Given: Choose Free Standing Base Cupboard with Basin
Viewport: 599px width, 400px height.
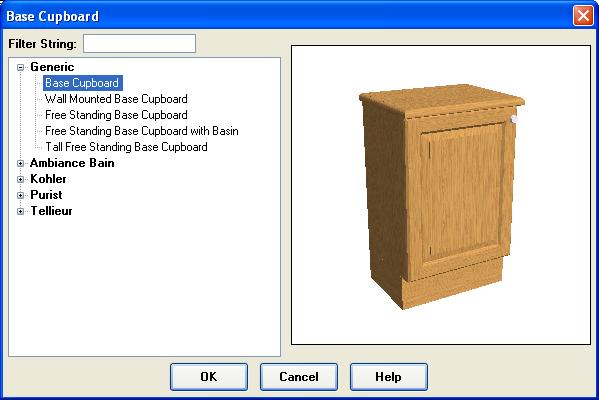Looking at the screenshot, I should pos(142,131).
